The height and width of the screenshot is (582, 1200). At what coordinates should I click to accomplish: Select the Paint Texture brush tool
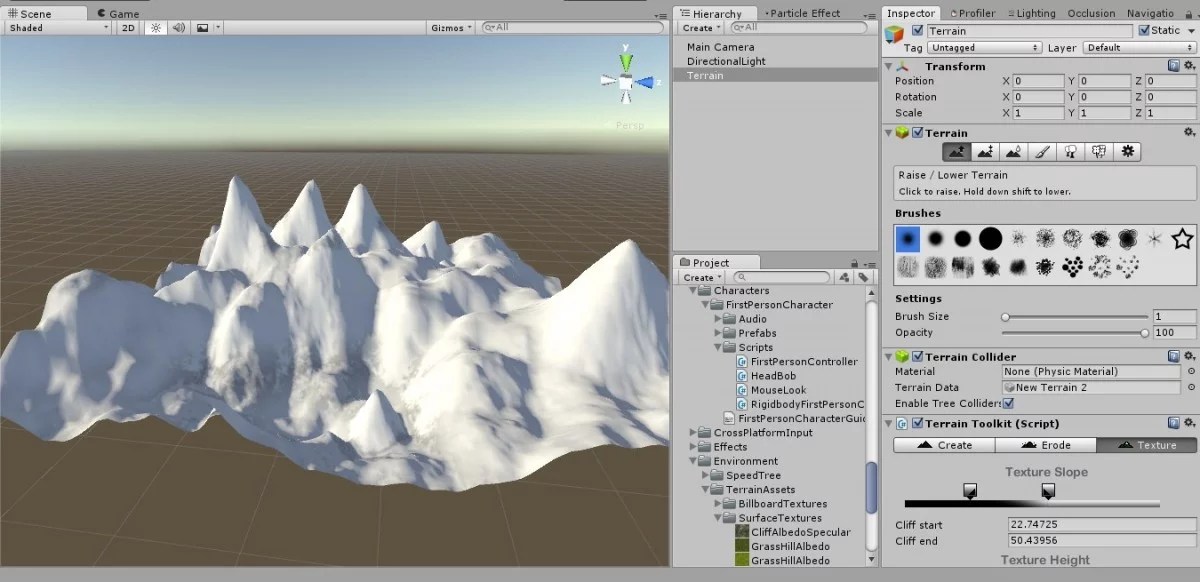click(1042, 151)
